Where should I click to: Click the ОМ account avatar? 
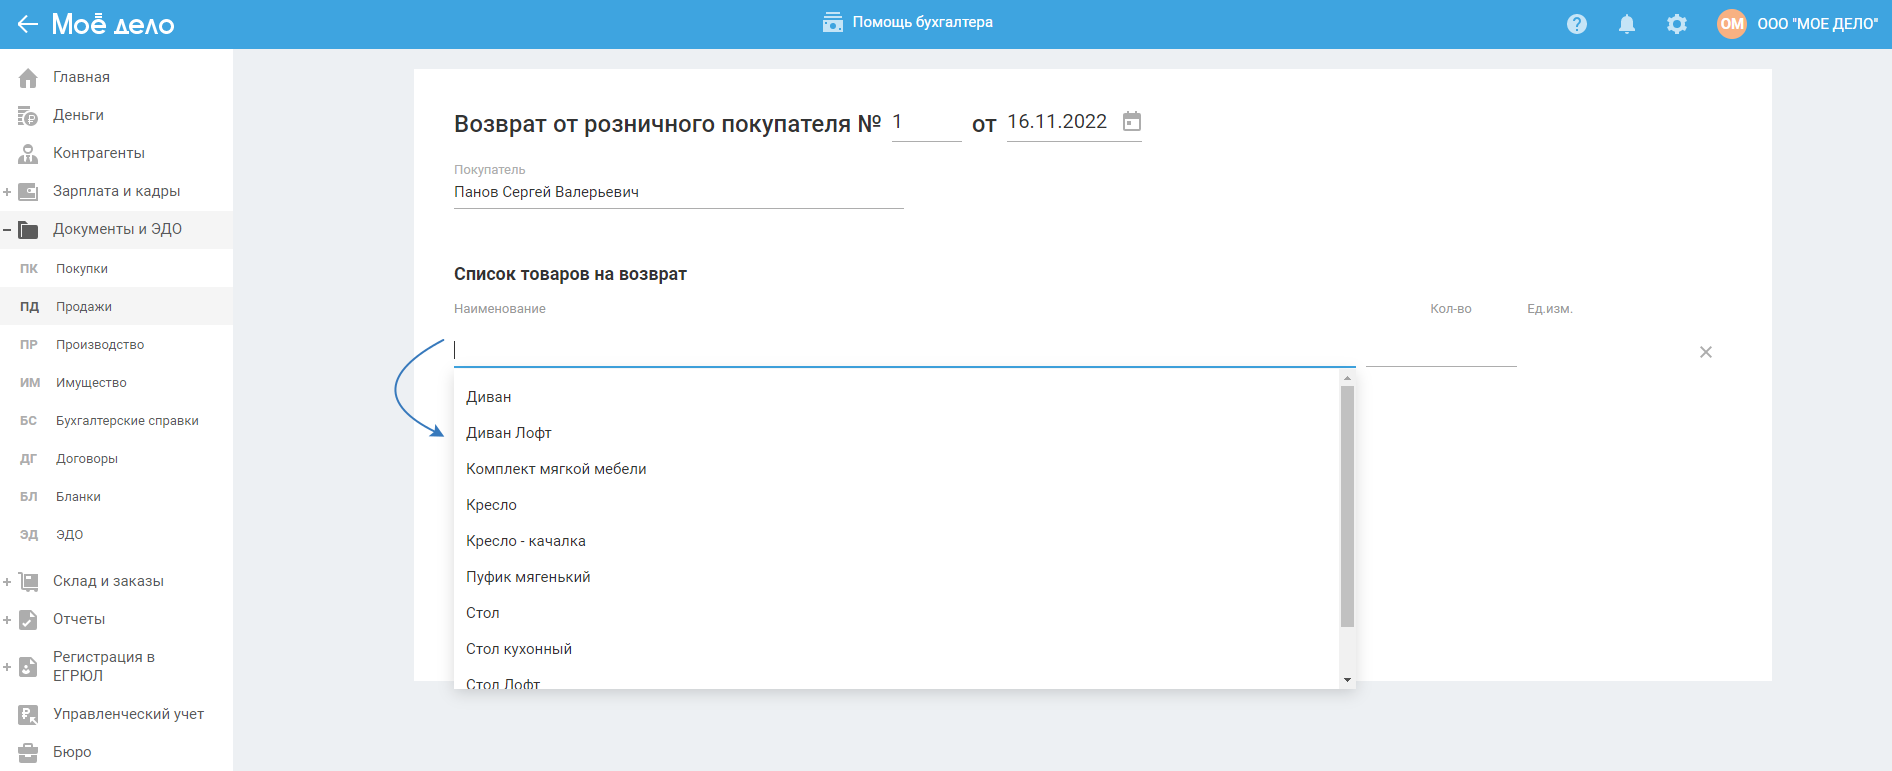[x=1732, y=24]
